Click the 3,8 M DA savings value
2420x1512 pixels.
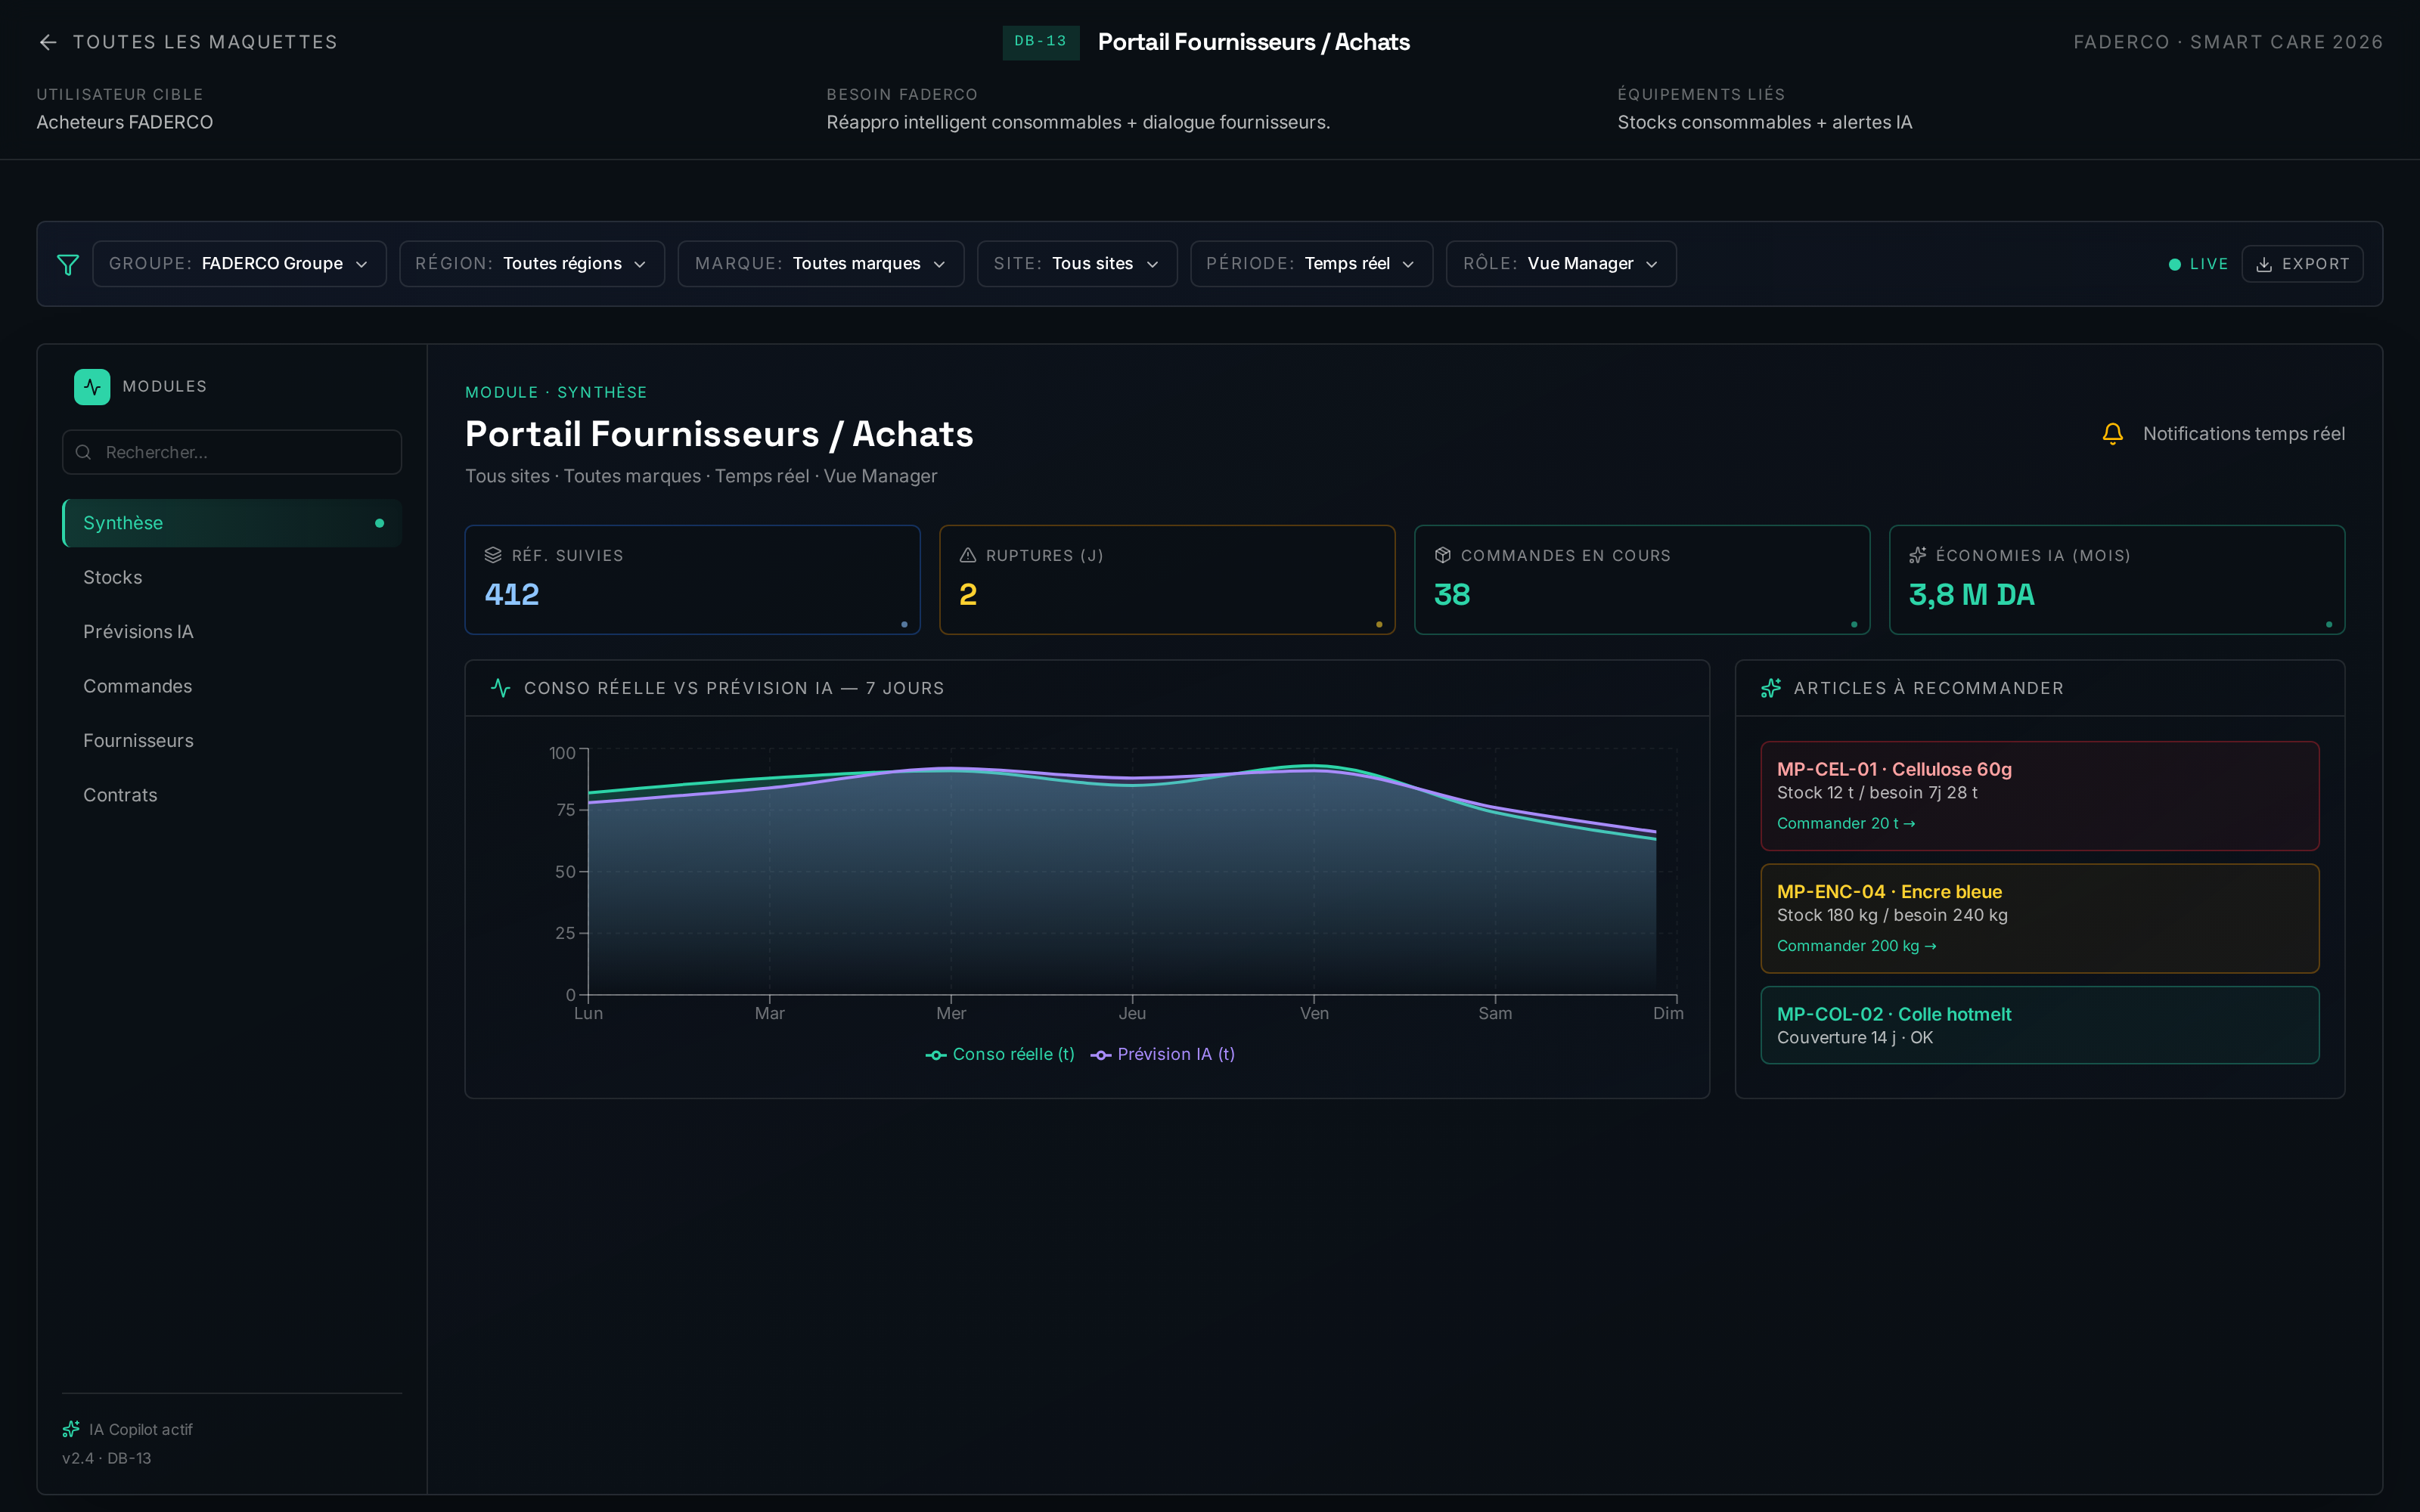(x=1972, y=595)
